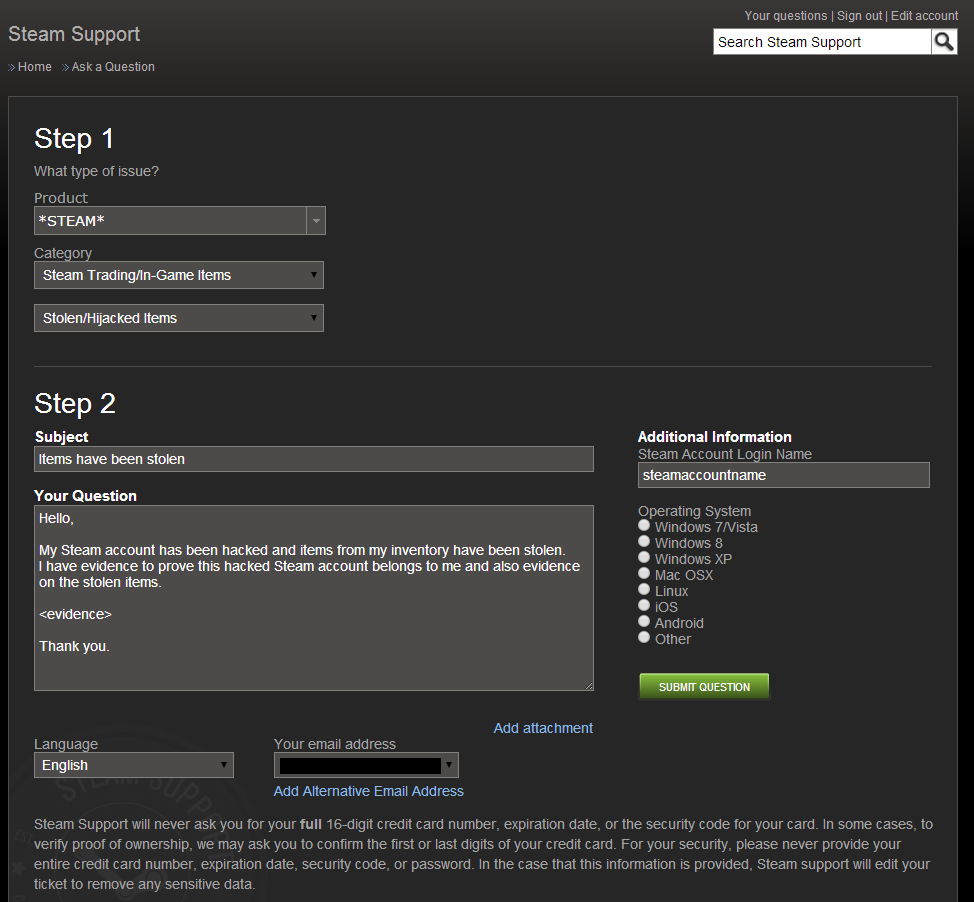Click the Operating System label
Screen dimensions: 974x902
694,511
